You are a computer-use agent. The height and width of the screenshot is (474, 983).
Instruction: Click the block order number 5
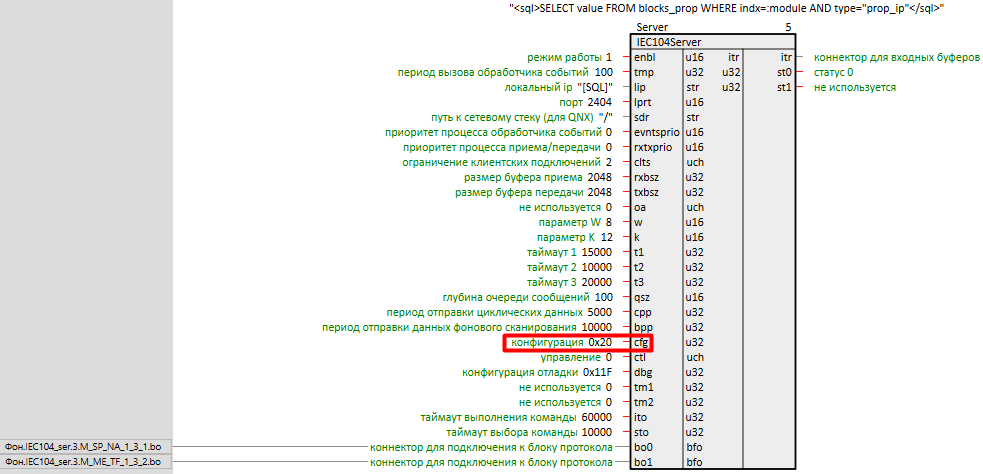789,27
